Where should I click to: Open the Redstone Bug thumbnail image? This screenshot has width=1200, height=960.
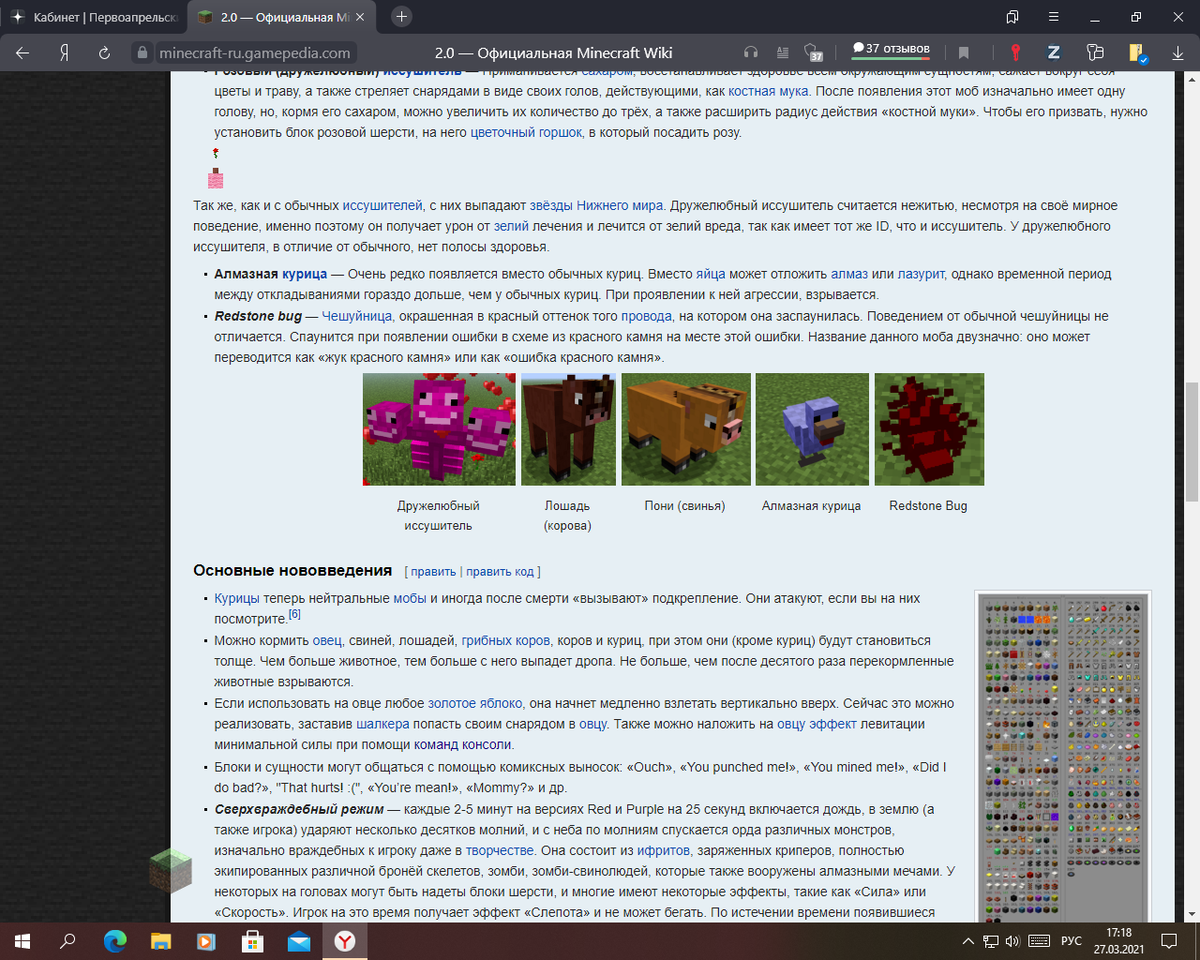pyautogui.click(x=929, y=429)
